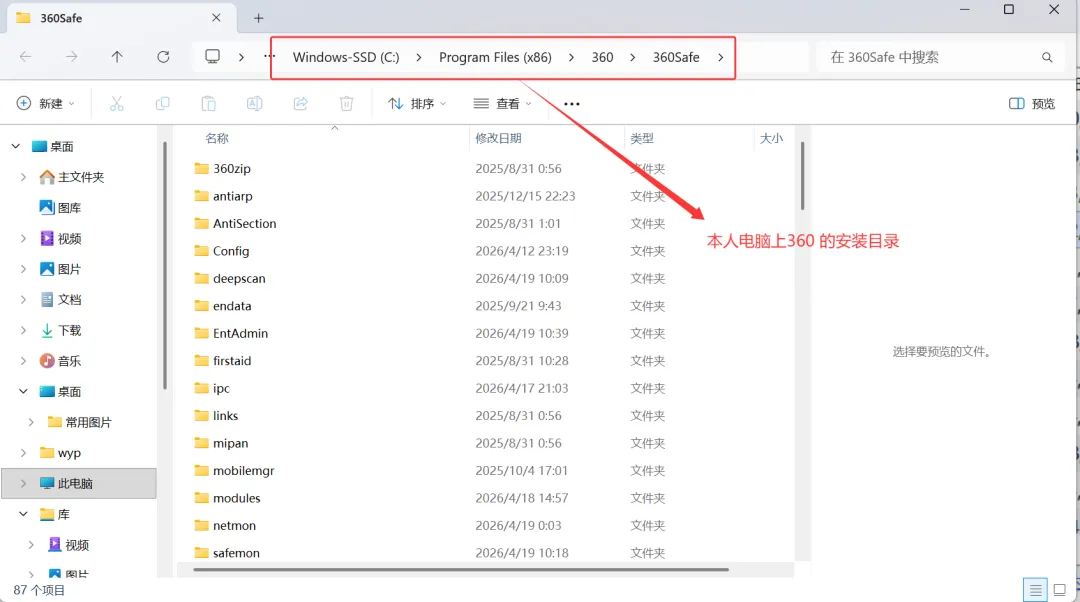Sort by 名称 column header
The width and height of the screenshot is (1080, 602).
[217, 138]
